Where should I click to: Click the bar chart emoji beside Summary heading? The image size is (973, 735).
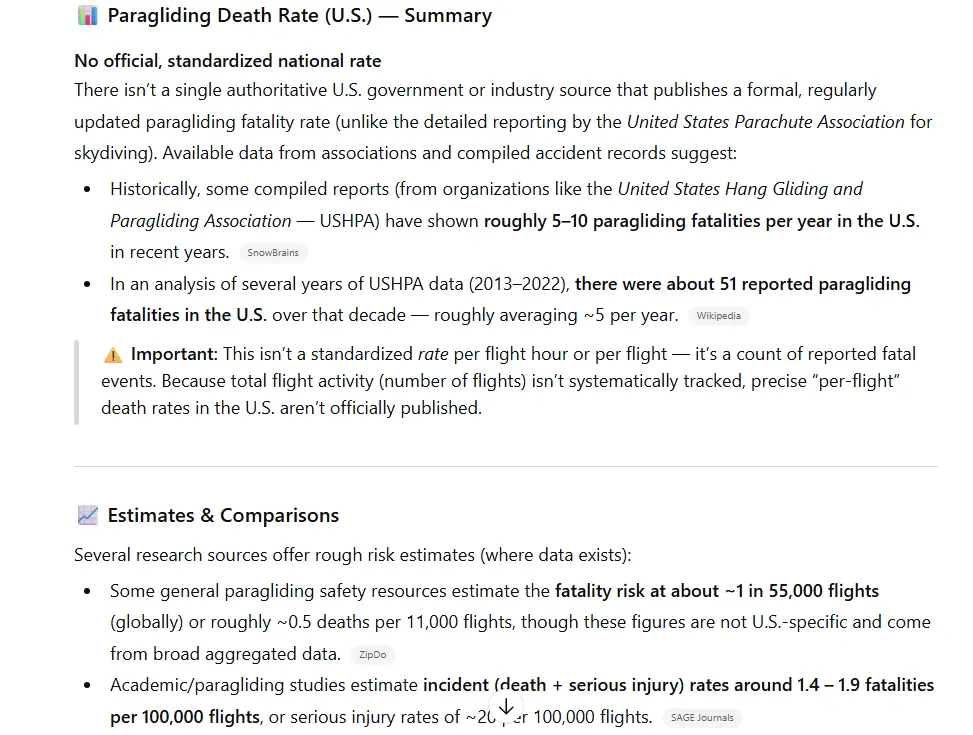(x=87, y=16)
